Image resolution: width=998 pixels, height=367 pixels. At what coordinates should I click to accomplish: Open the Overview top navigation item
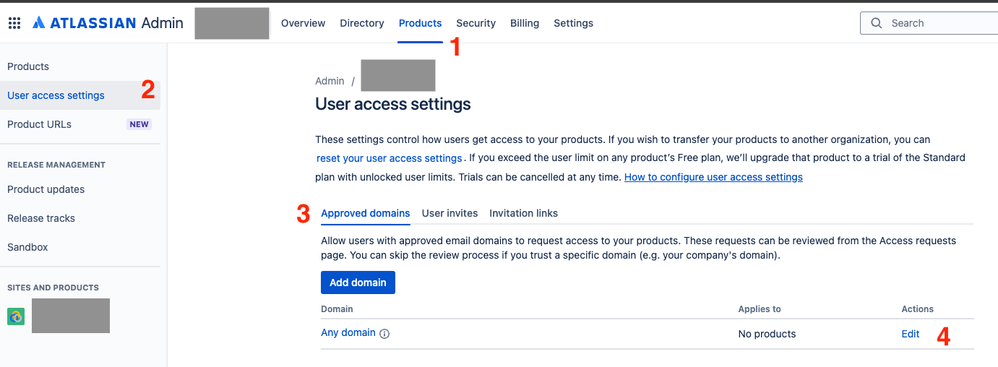click(303, 23)
